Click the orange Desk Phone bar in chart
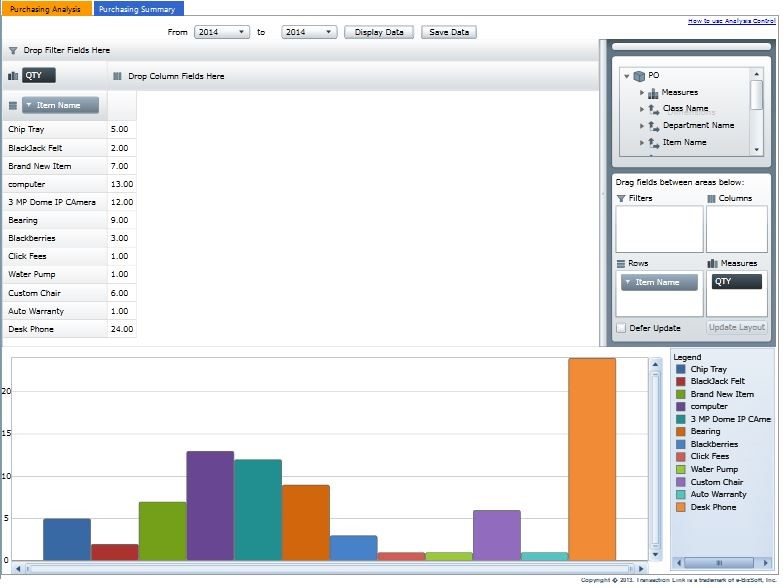This screenshot has width=783, height=588. [x=592, y=459]
